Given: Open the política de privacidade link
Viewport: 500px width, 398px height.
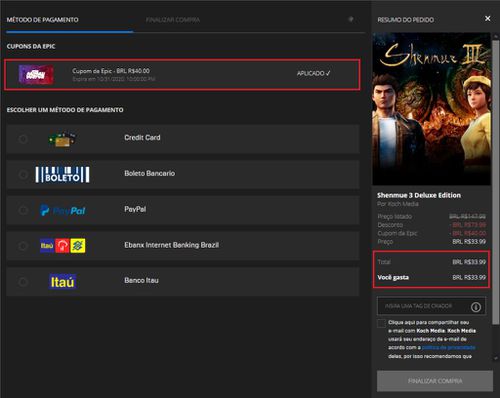Looking at the screenshot, I should pos(448,347).
